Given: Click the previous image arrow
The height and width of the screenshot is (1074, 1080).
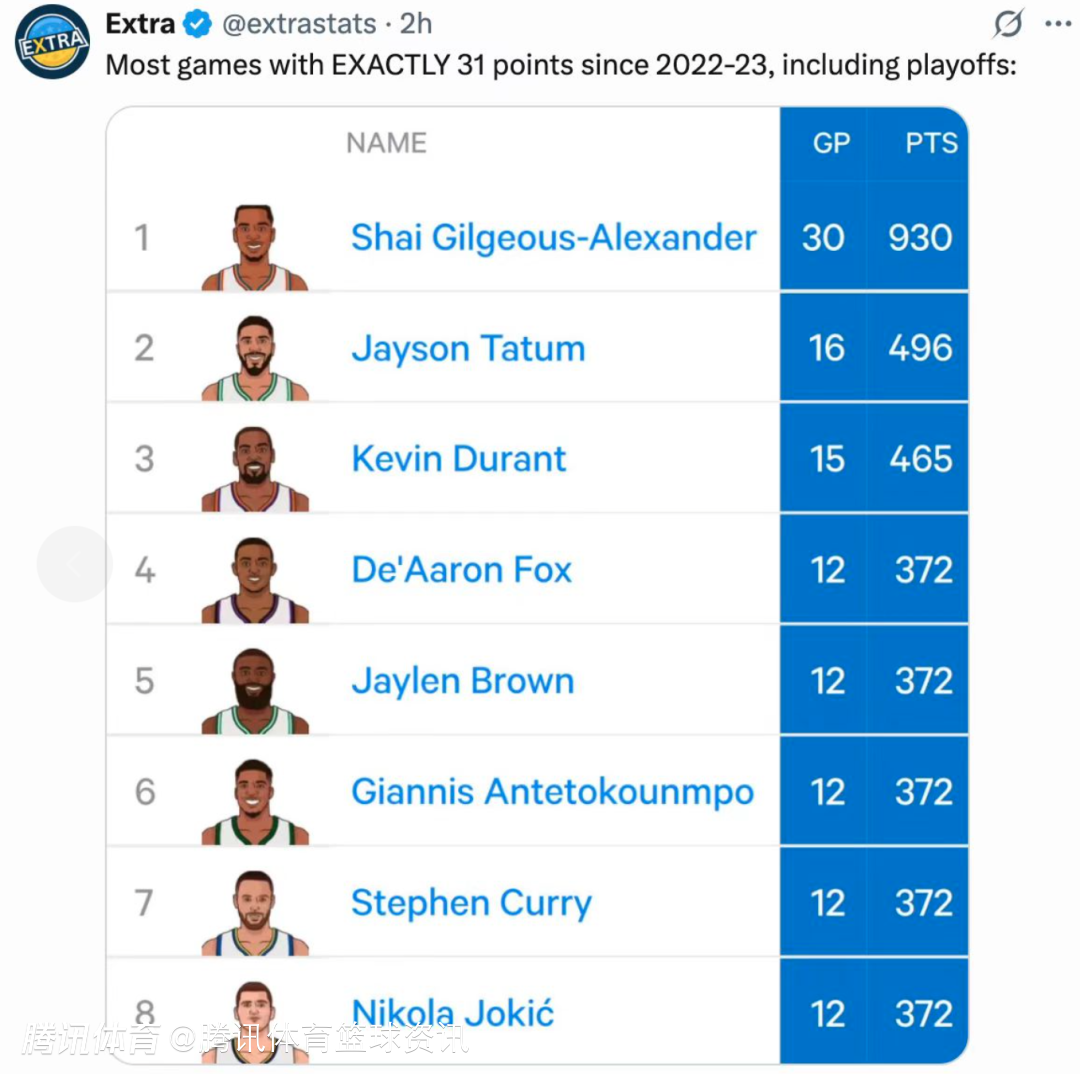Looking at the screenshot, I should tap(74, 564).
